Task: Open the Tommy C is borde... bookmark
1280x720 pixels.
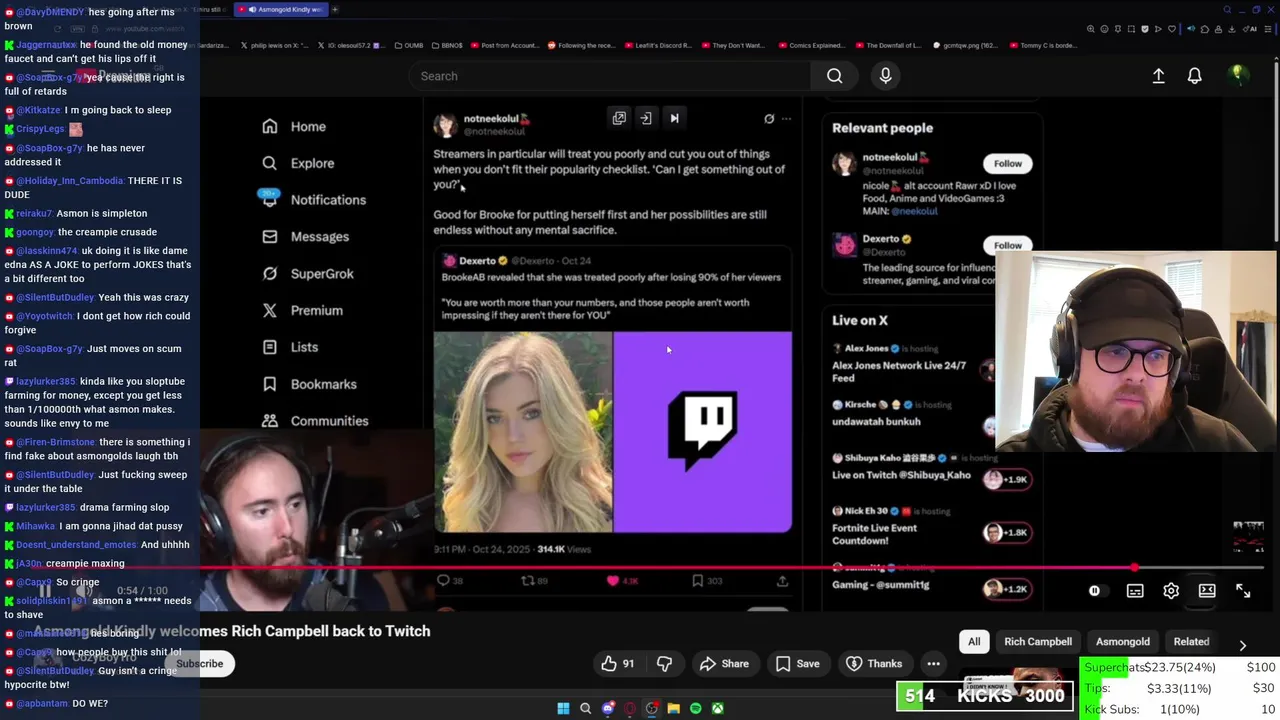Action: (1044, 45)
